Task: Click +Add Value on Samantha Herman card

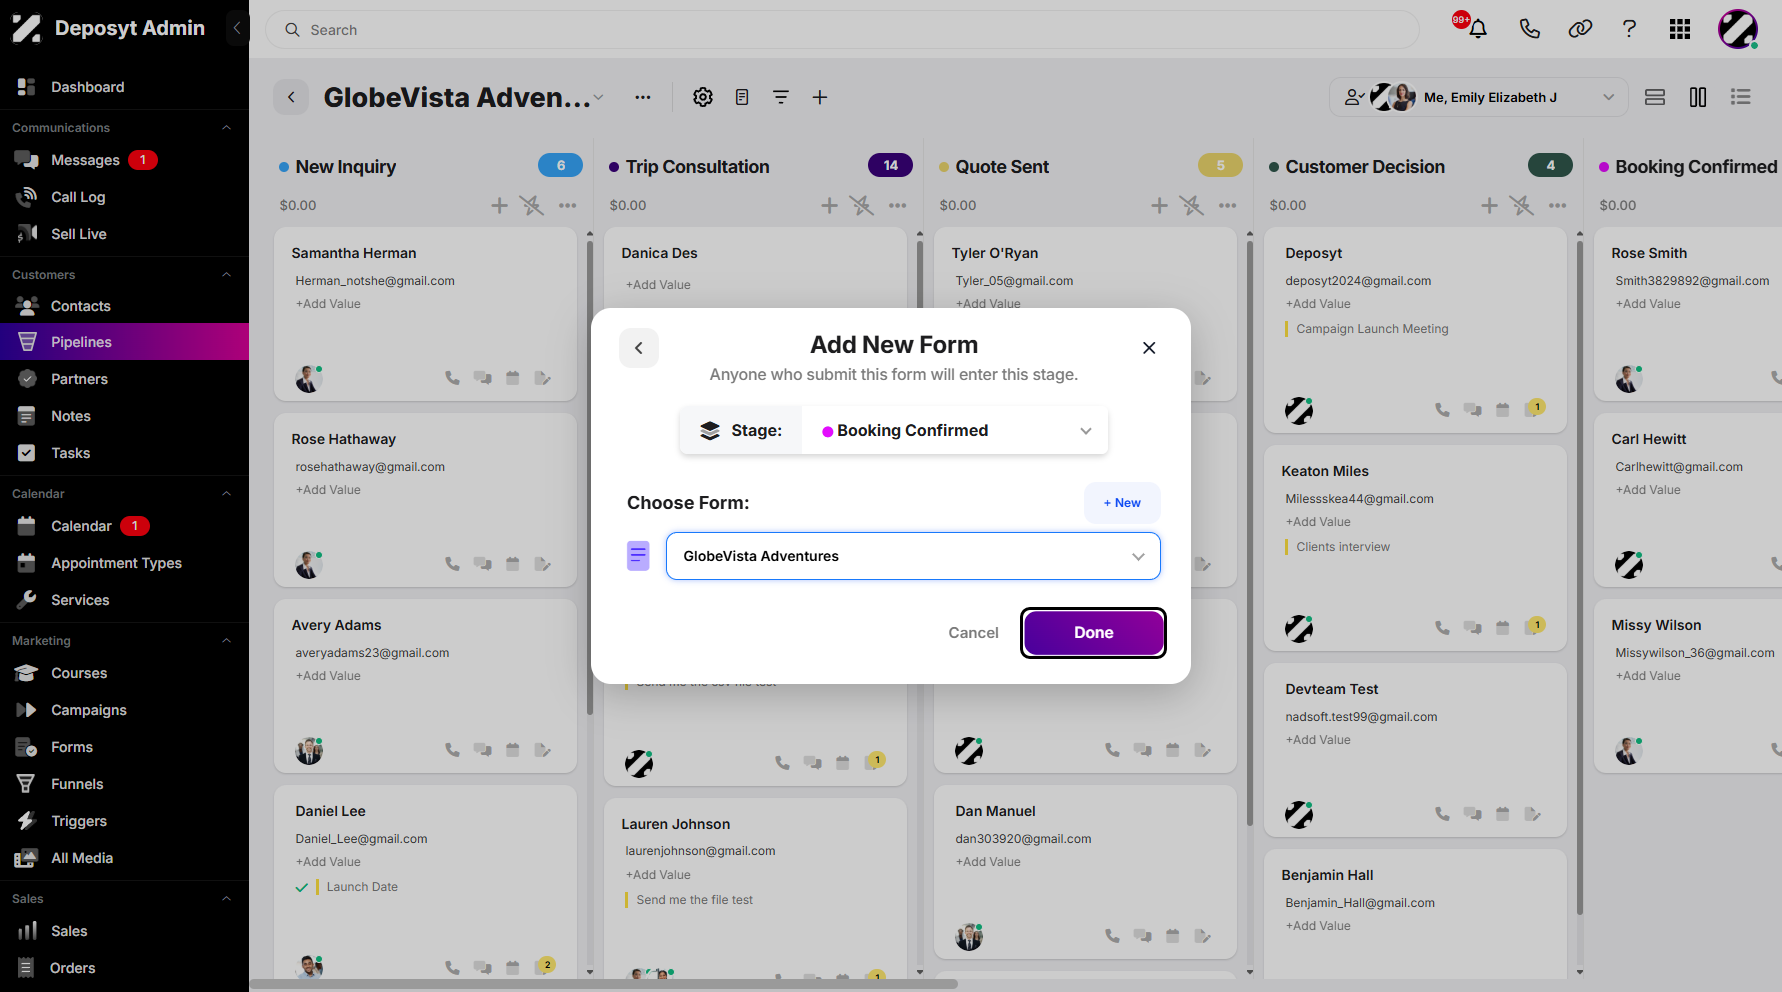Action: pos(328,304)
